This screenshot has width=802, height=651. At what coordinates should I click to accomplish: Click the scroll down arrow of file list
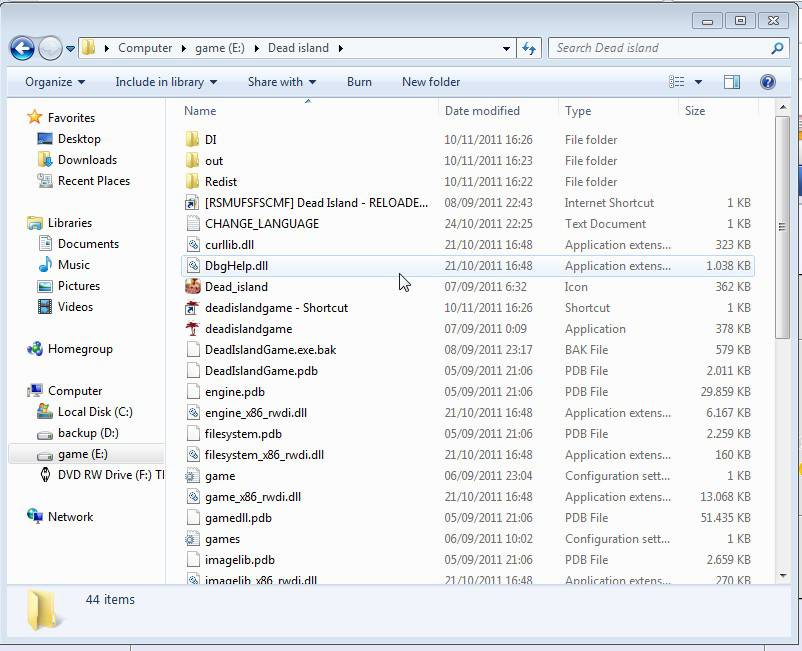coord(783,576)
